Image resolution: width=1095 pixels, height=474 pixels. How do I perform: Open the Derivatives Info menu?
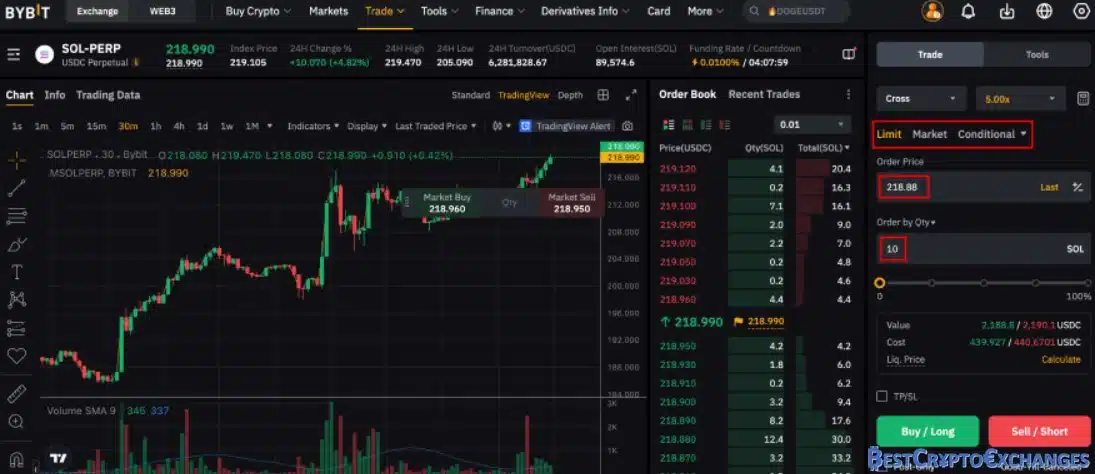pyautogui.click(x=585, y=11)
